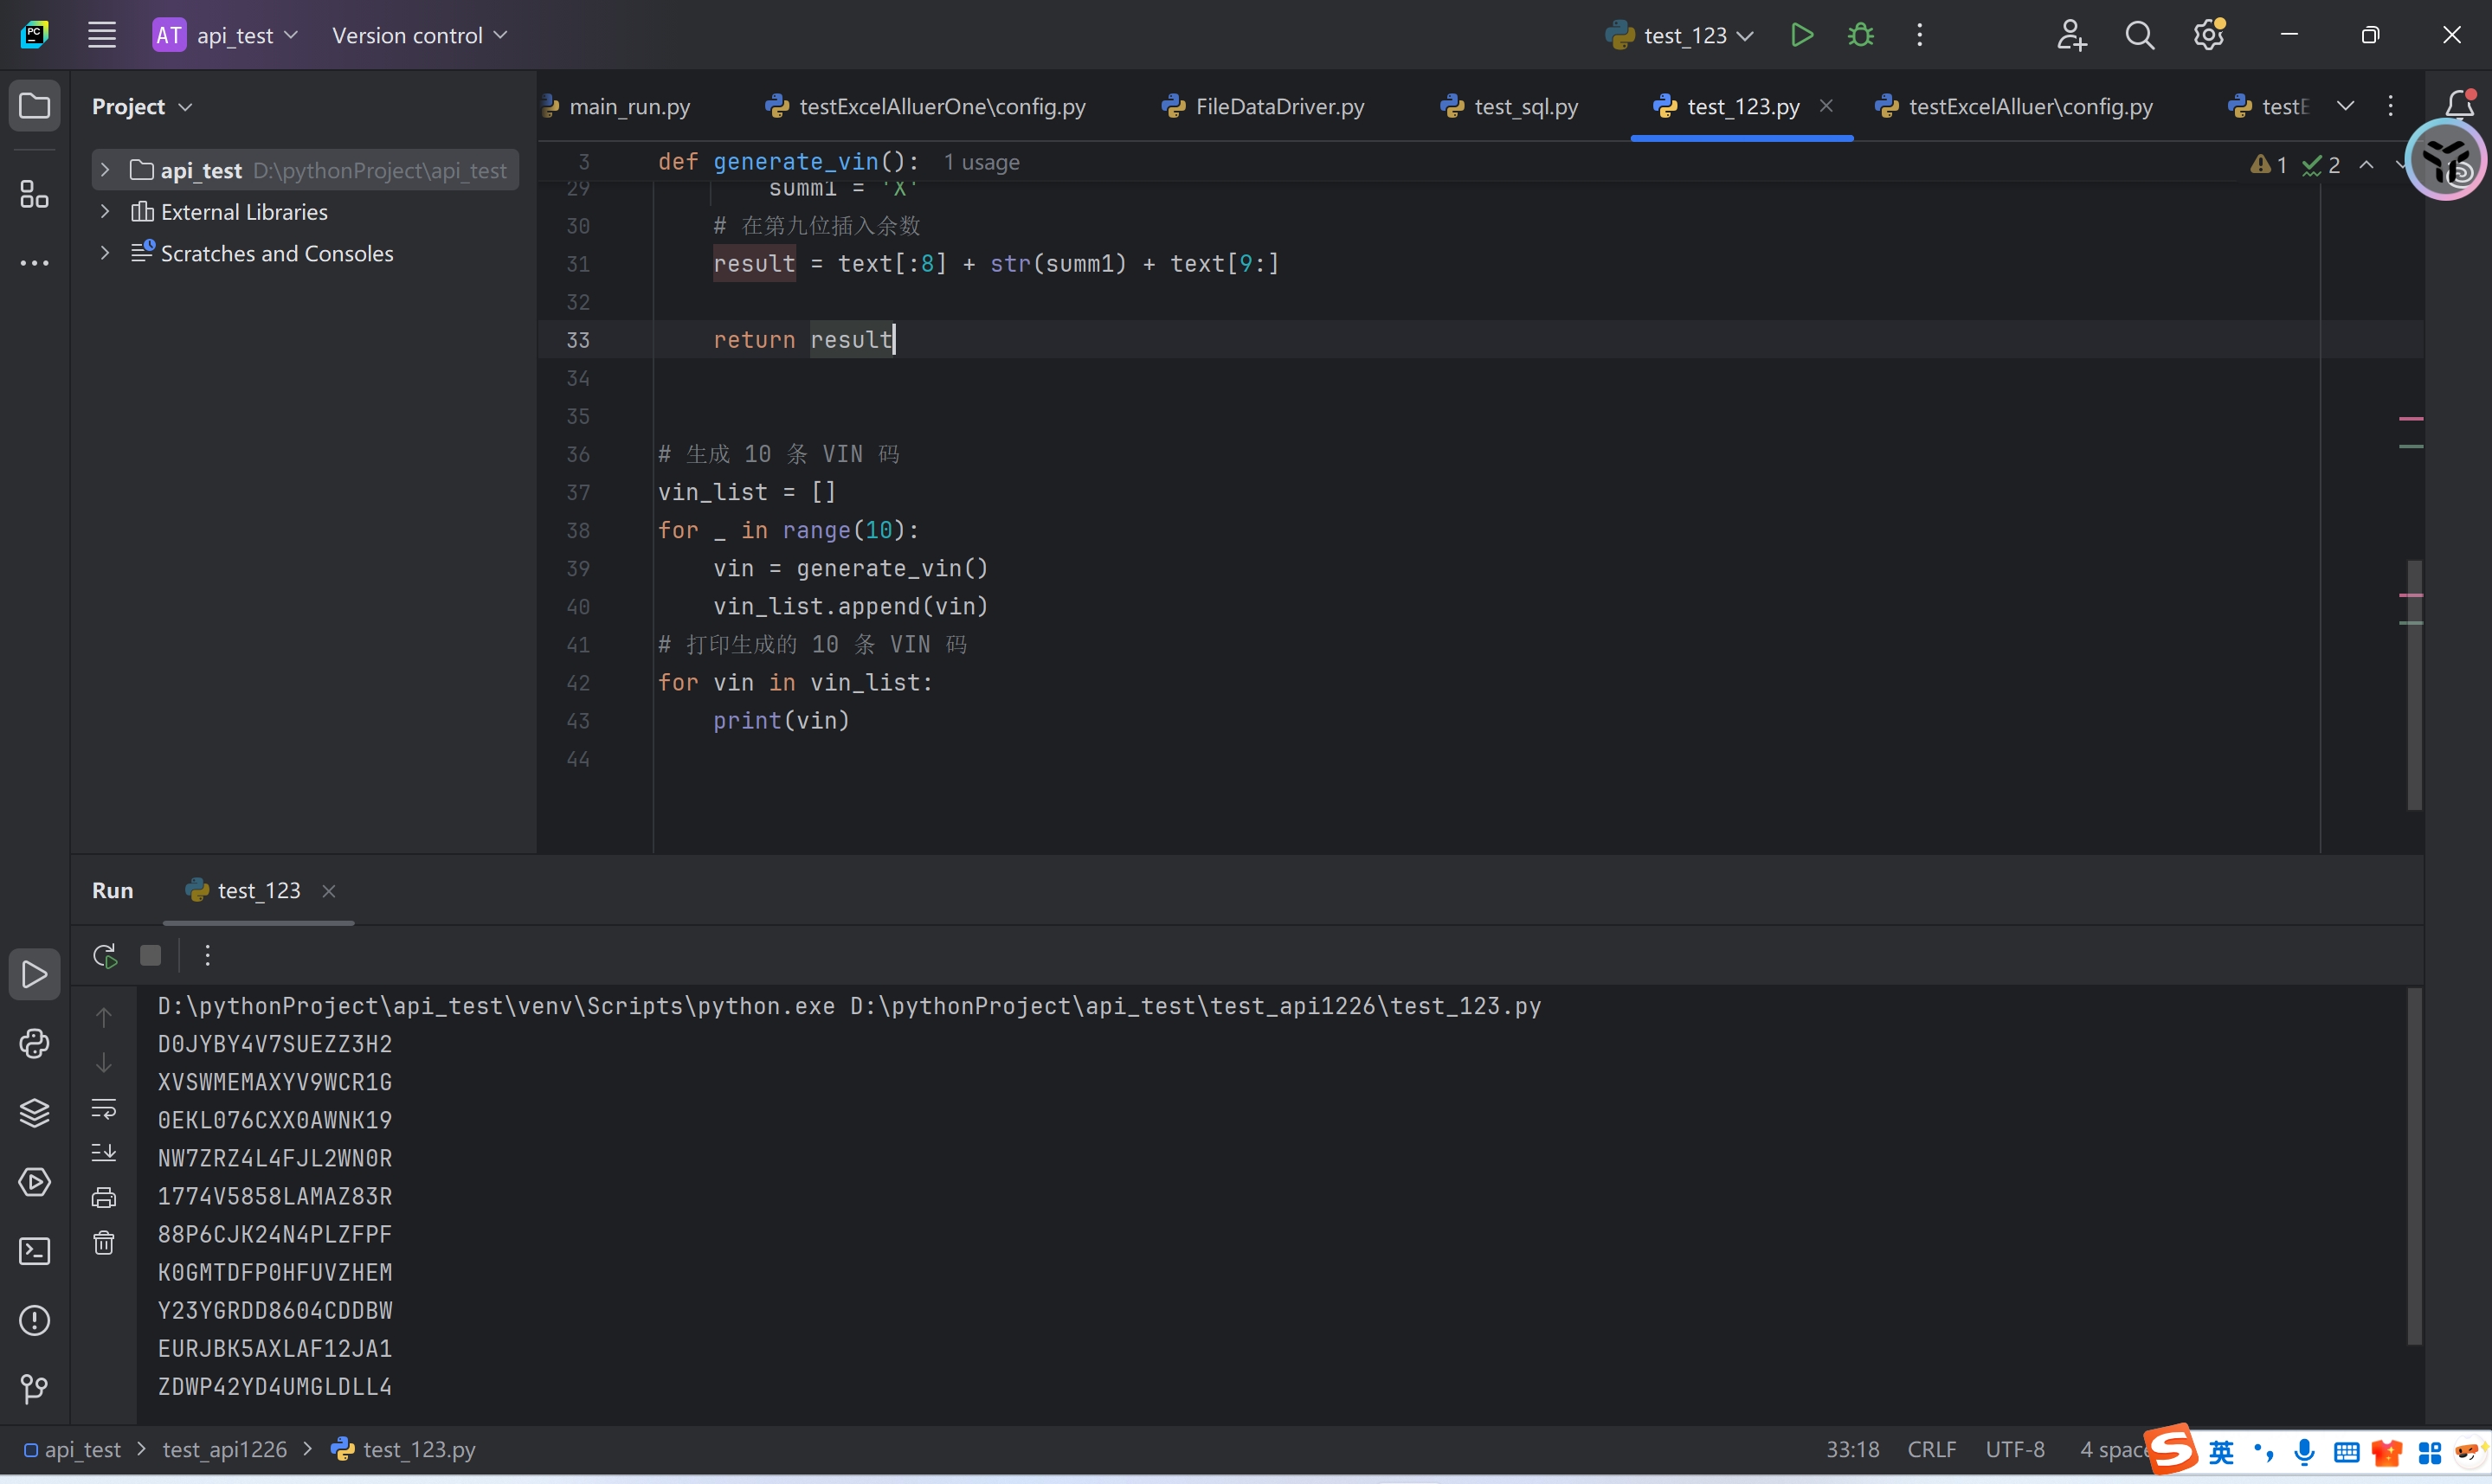Toggle scroll to end of output
Image resolution: width=2492 pixels, height=1484 pixels.
[104, 1153]
